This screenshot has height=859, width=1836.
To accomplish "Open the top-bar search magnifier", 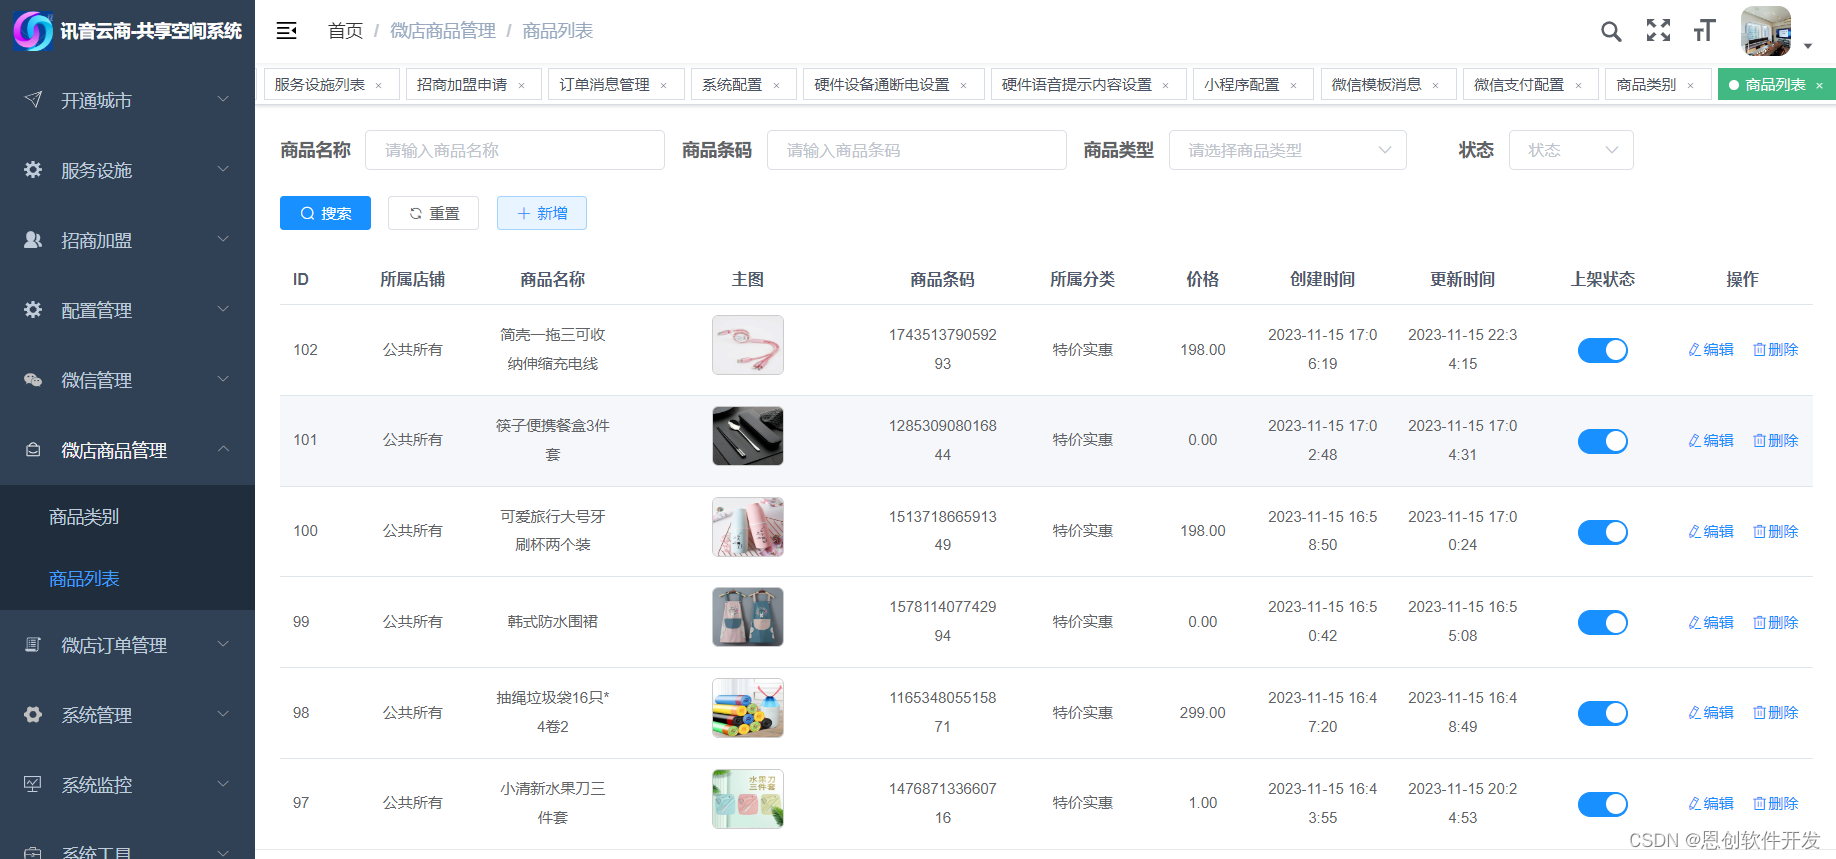I will click(x=1611, y=31).
